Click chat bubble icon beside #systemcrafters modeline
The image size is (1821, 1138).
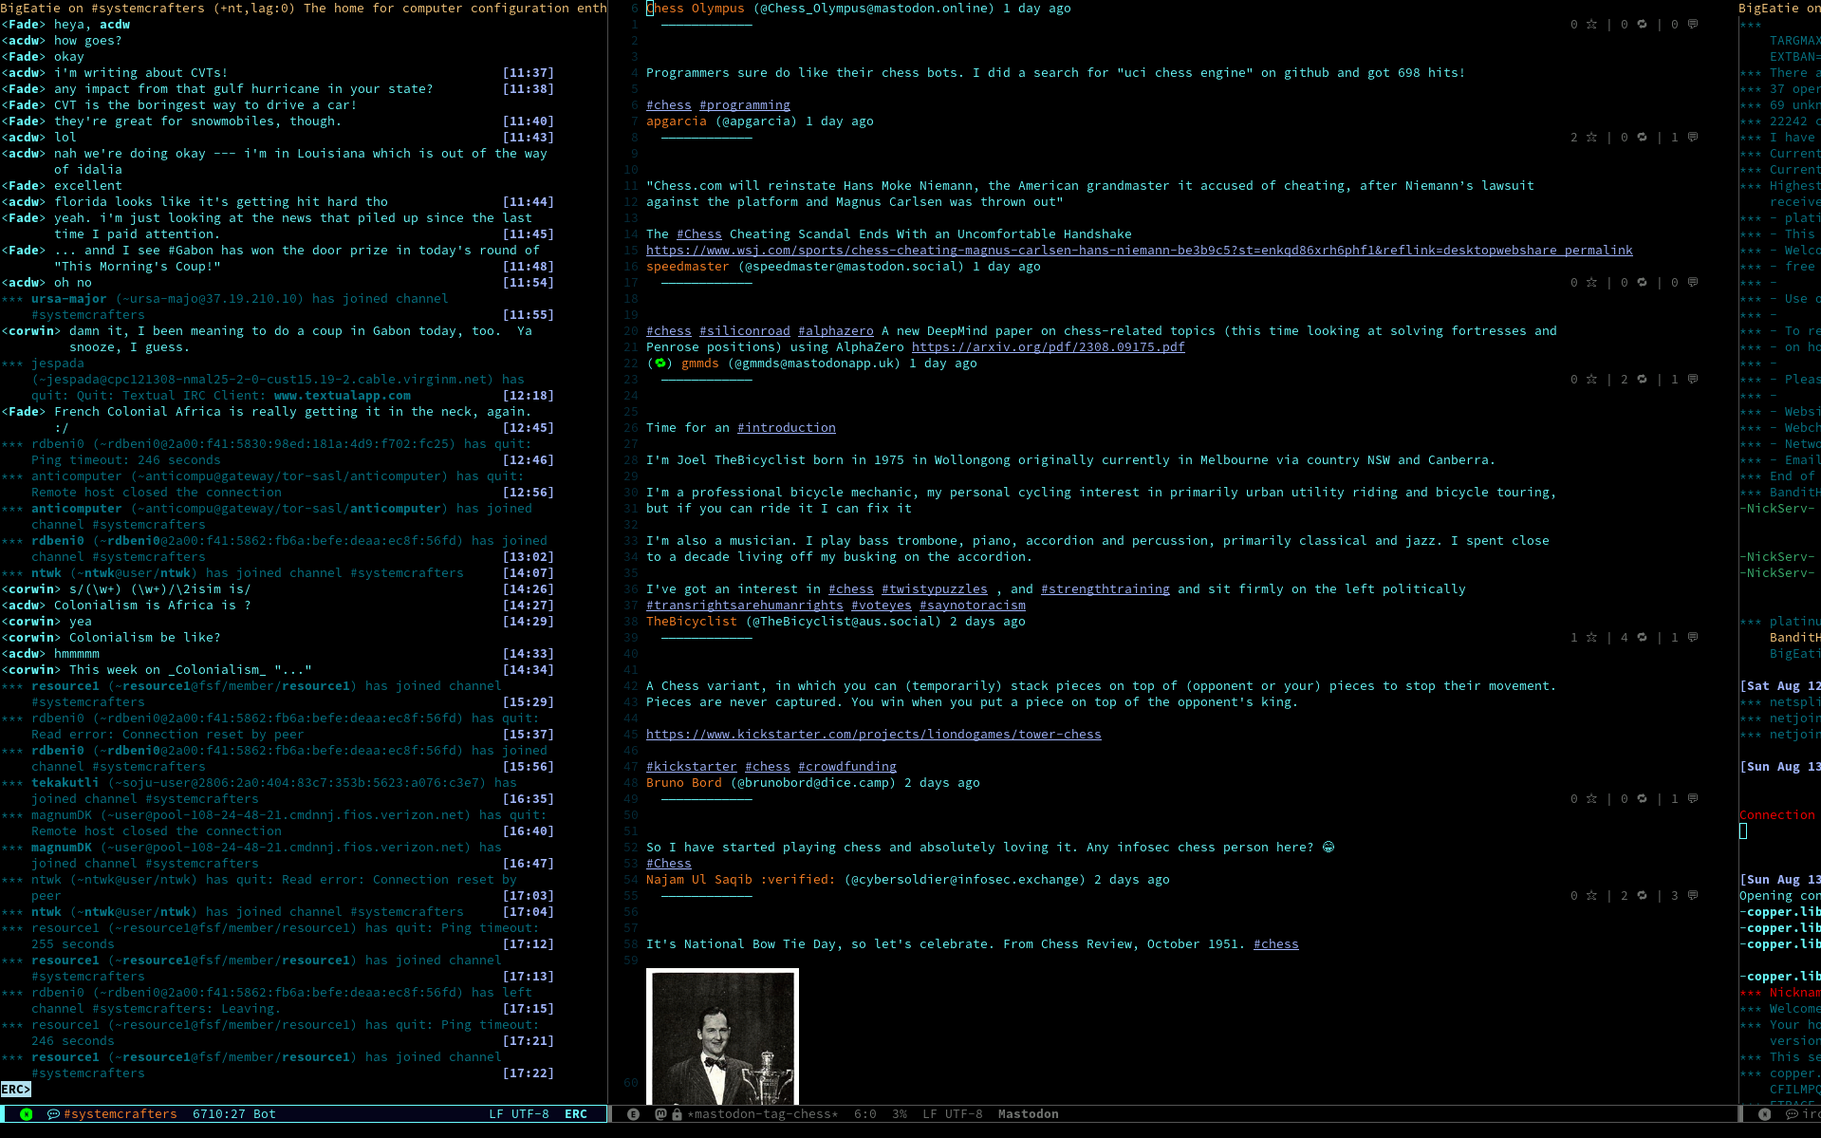point(53,1114)
